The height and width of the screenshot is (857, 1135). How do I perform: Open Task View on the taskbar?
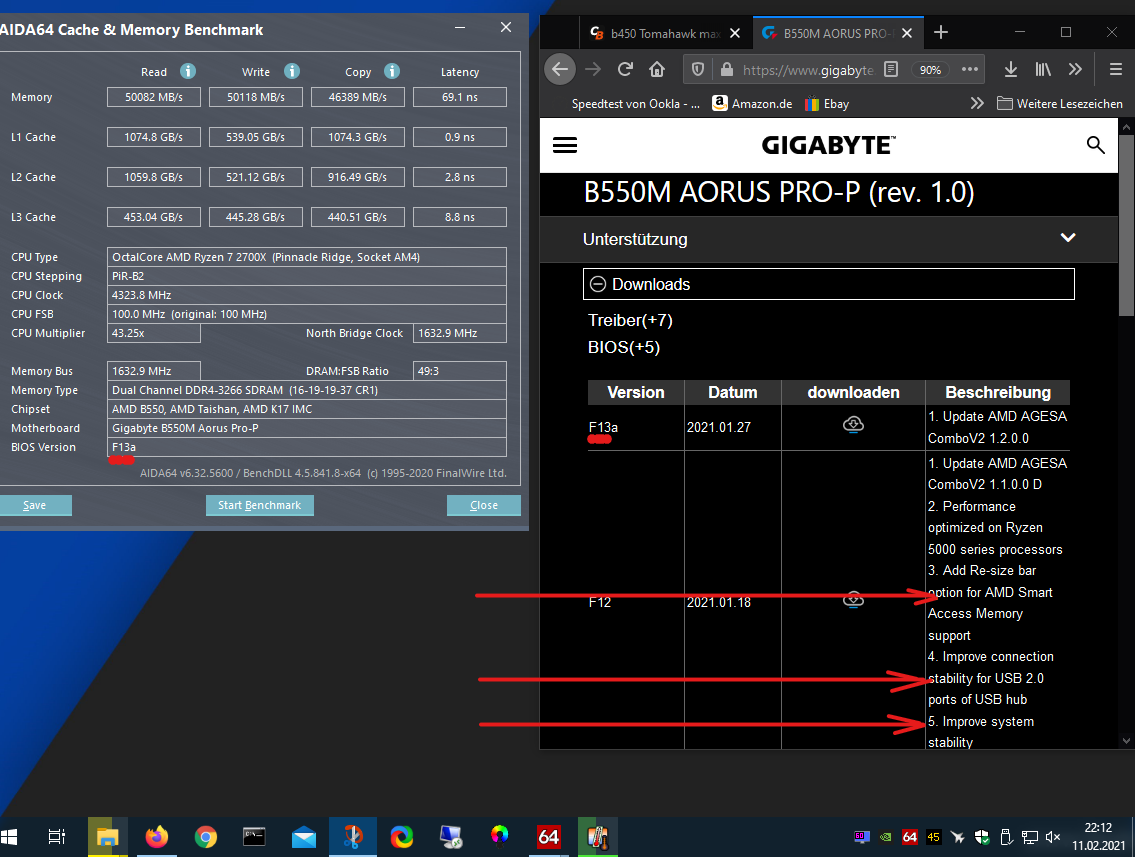pos(56,837)
